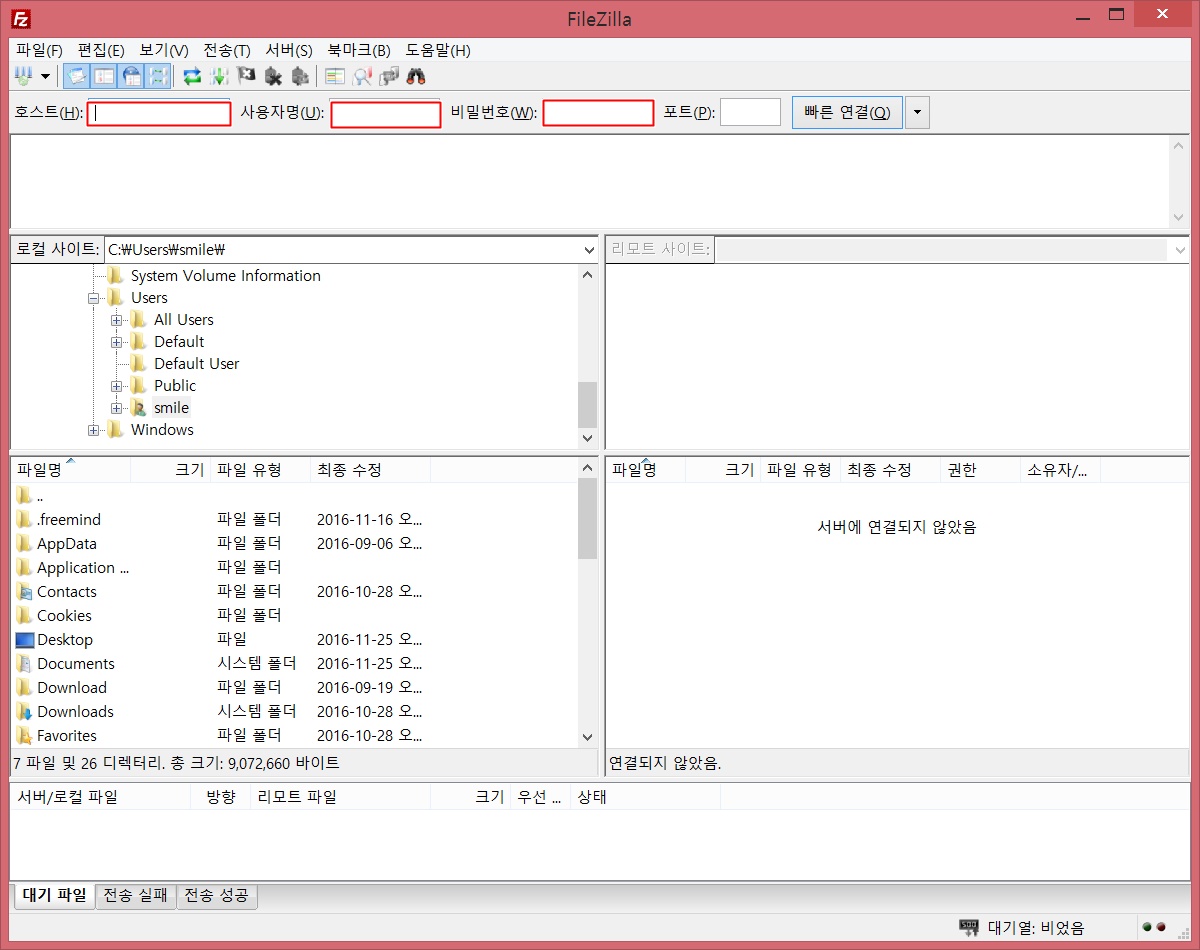Click the 빠른 연결 quick connect button
The width and height of the screenshot is (1200, 950).
[847, 112]
